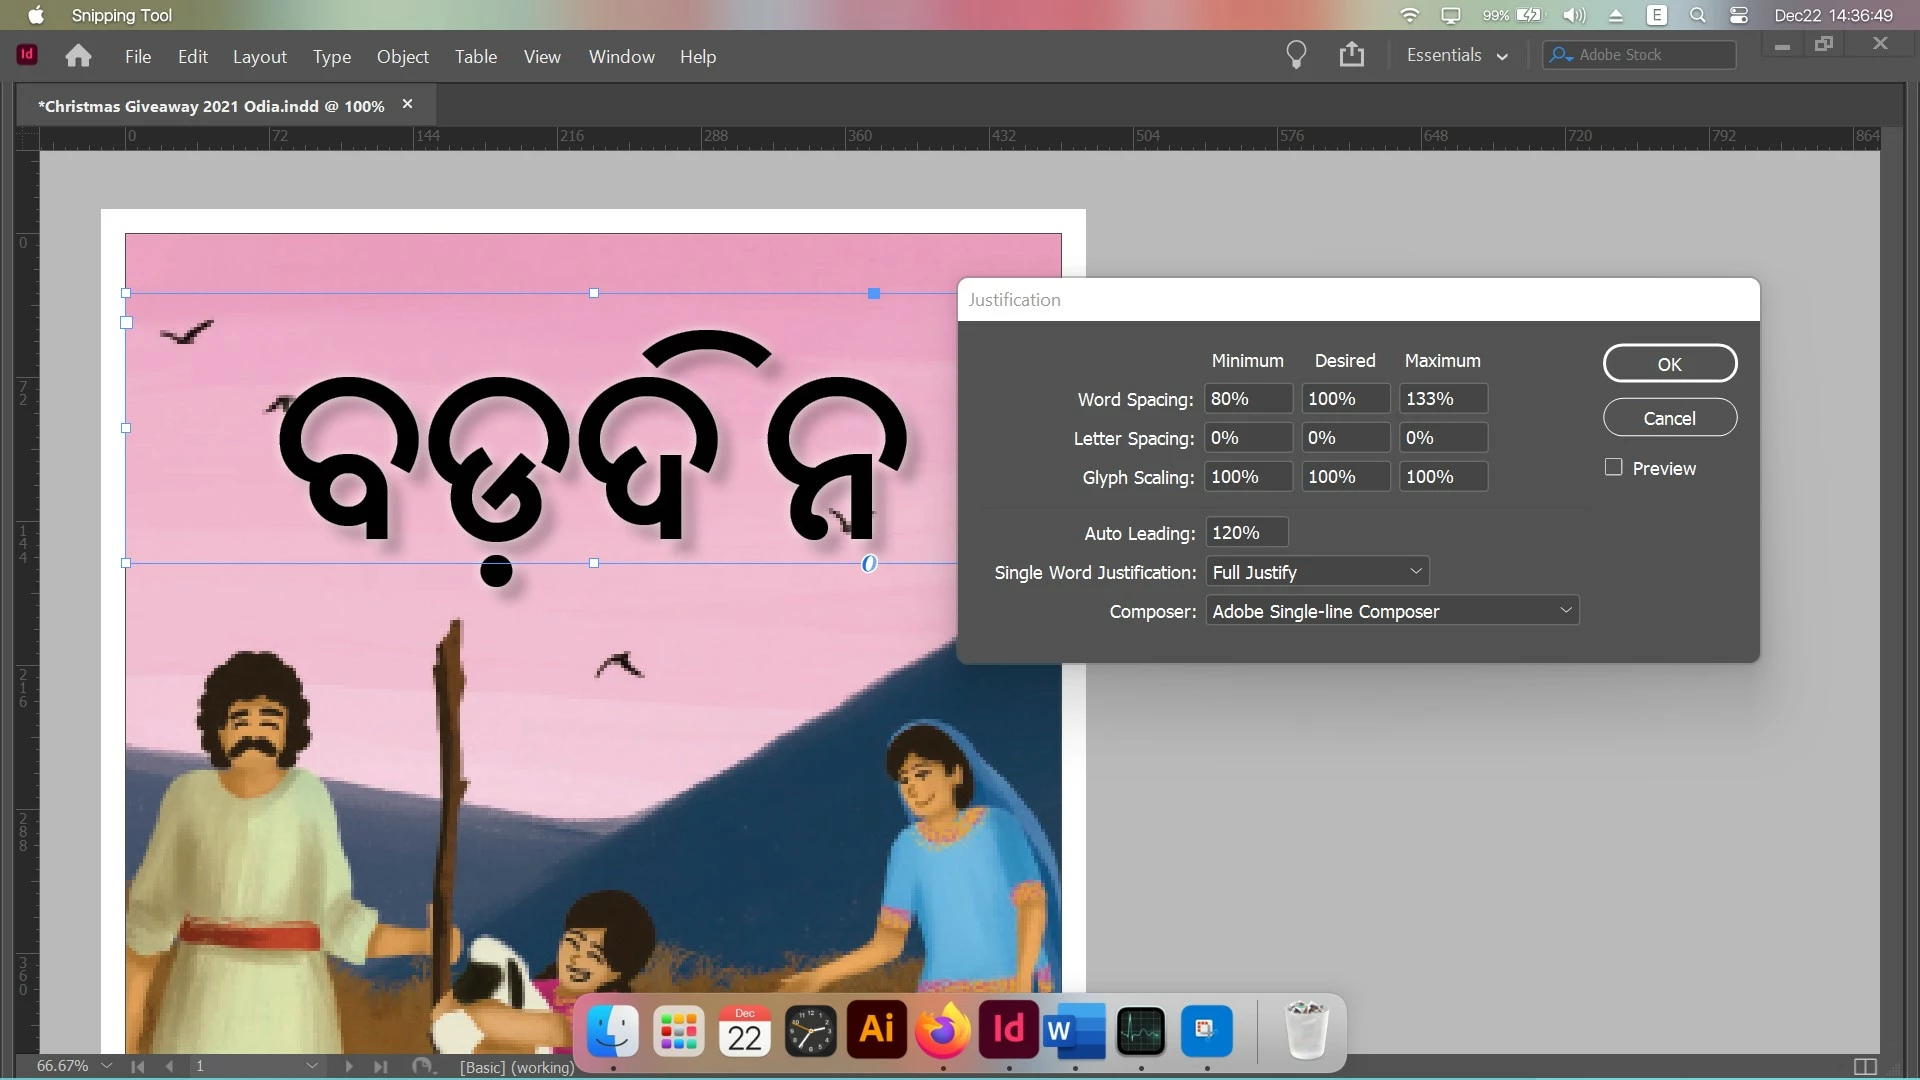Click the InDesign Home icon
1920x1080 pixels.
(78, 56)
